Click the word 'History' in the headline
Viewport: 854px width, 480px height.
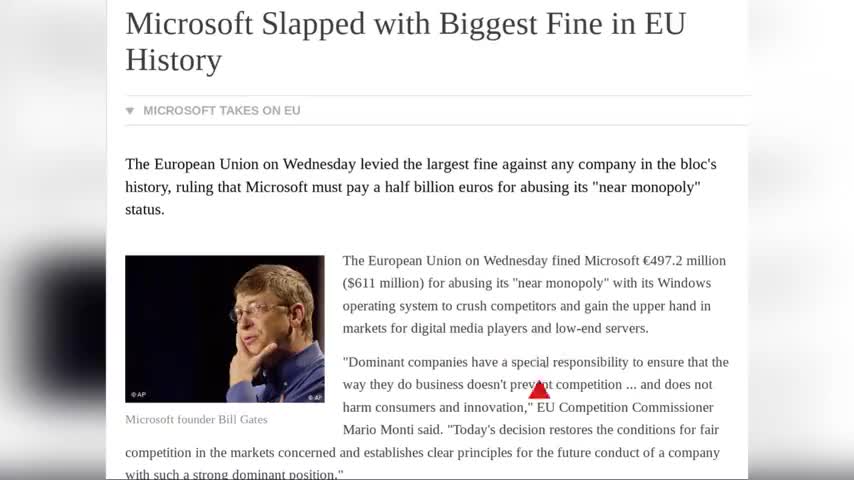pyautogui.click(x=173, y=60)
